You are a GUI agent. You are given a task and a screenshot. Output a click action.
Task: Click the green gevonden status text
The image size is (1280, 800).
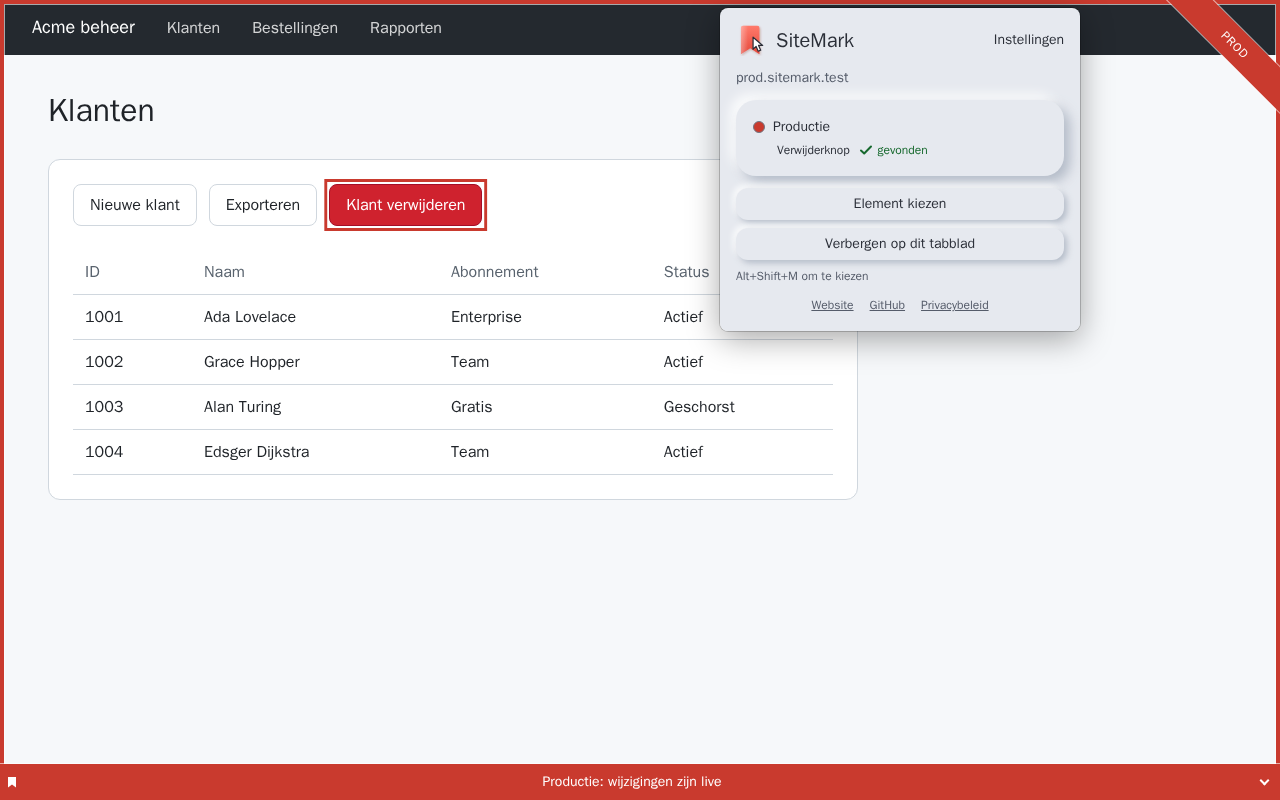[x=902, y=150]
